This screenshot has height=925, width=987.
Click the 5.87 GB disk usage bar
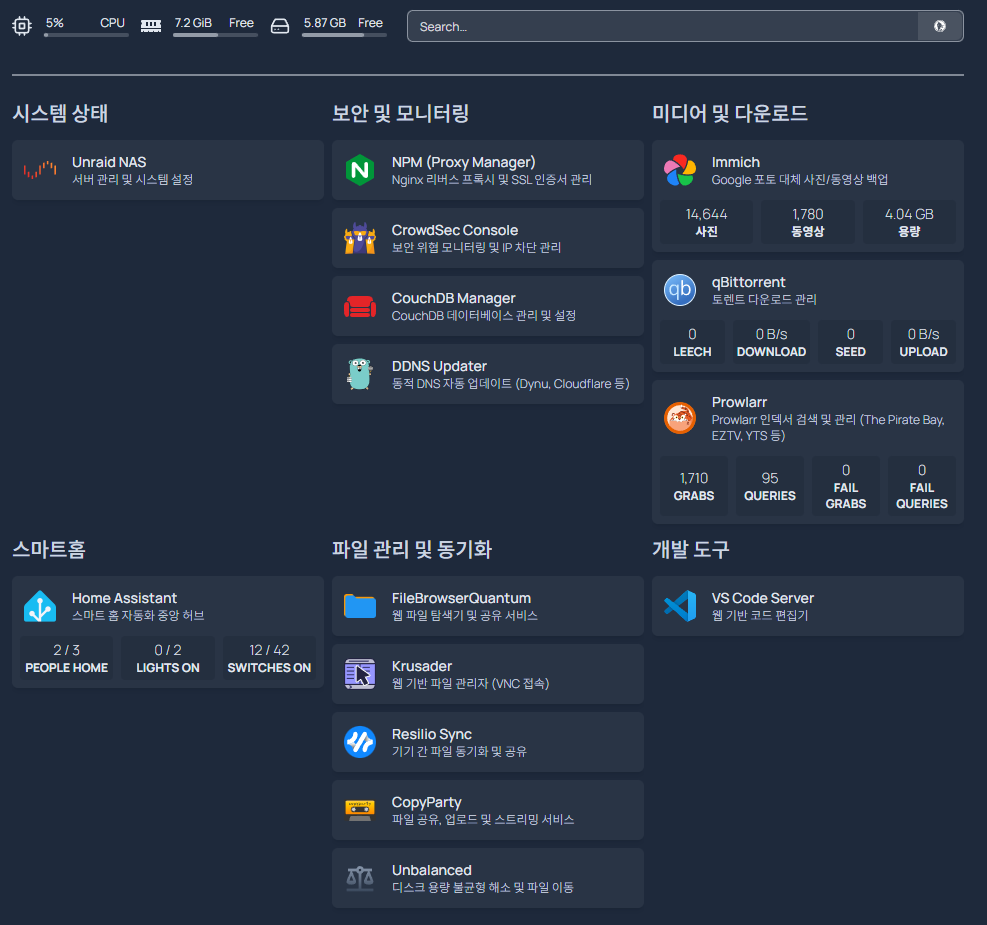tap(344, 35)
